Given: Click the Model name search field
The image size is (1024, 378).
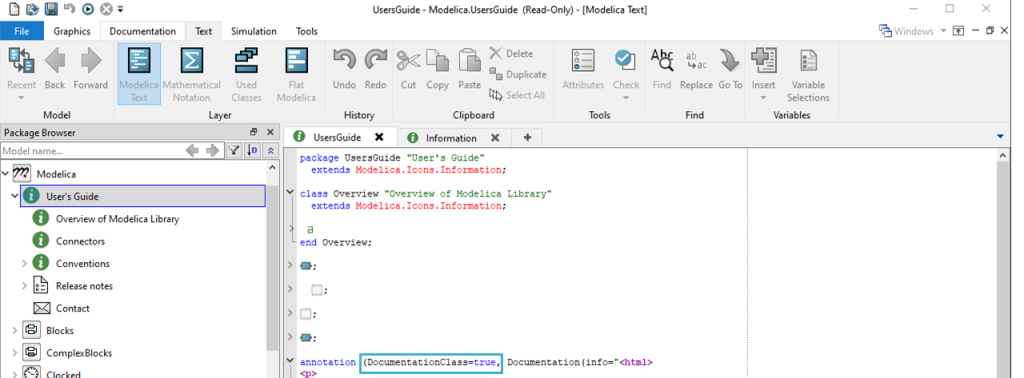Looking at the screenshot, I should (x=91, y=151).
